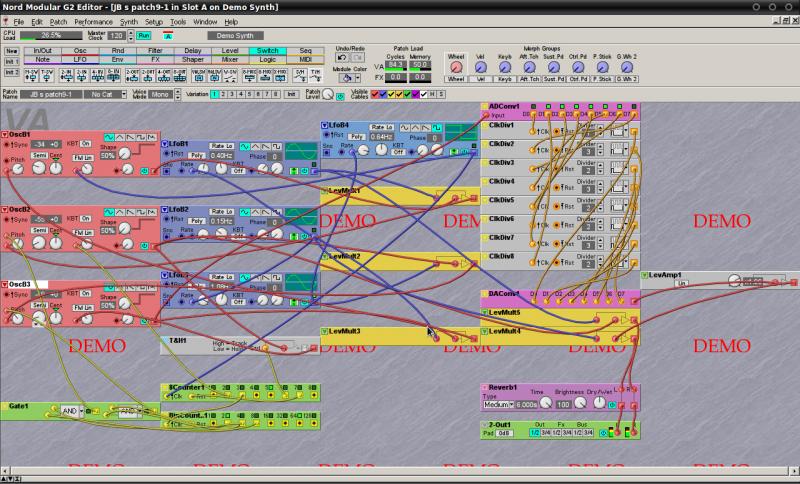Viewport: 800px width, 484px height.
Task: Open the Synth menu
Action: pos(129,22)
